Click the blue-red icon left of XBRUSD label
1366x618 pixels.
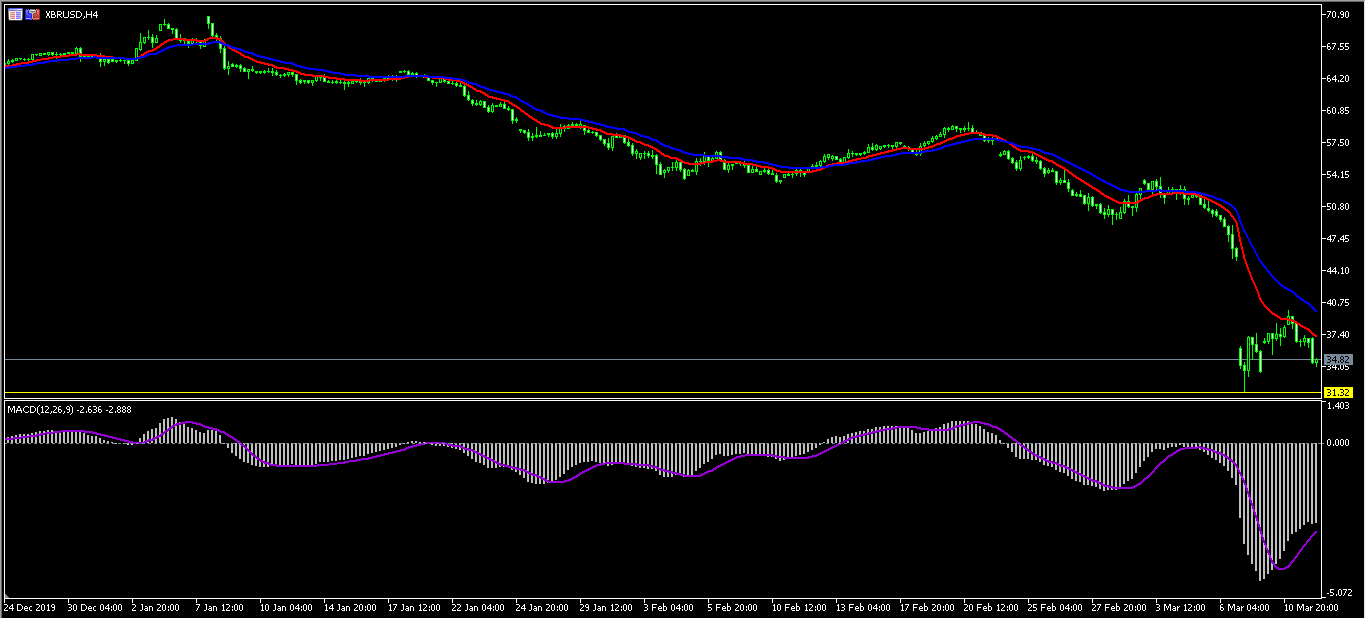click(x=34, y=15)
